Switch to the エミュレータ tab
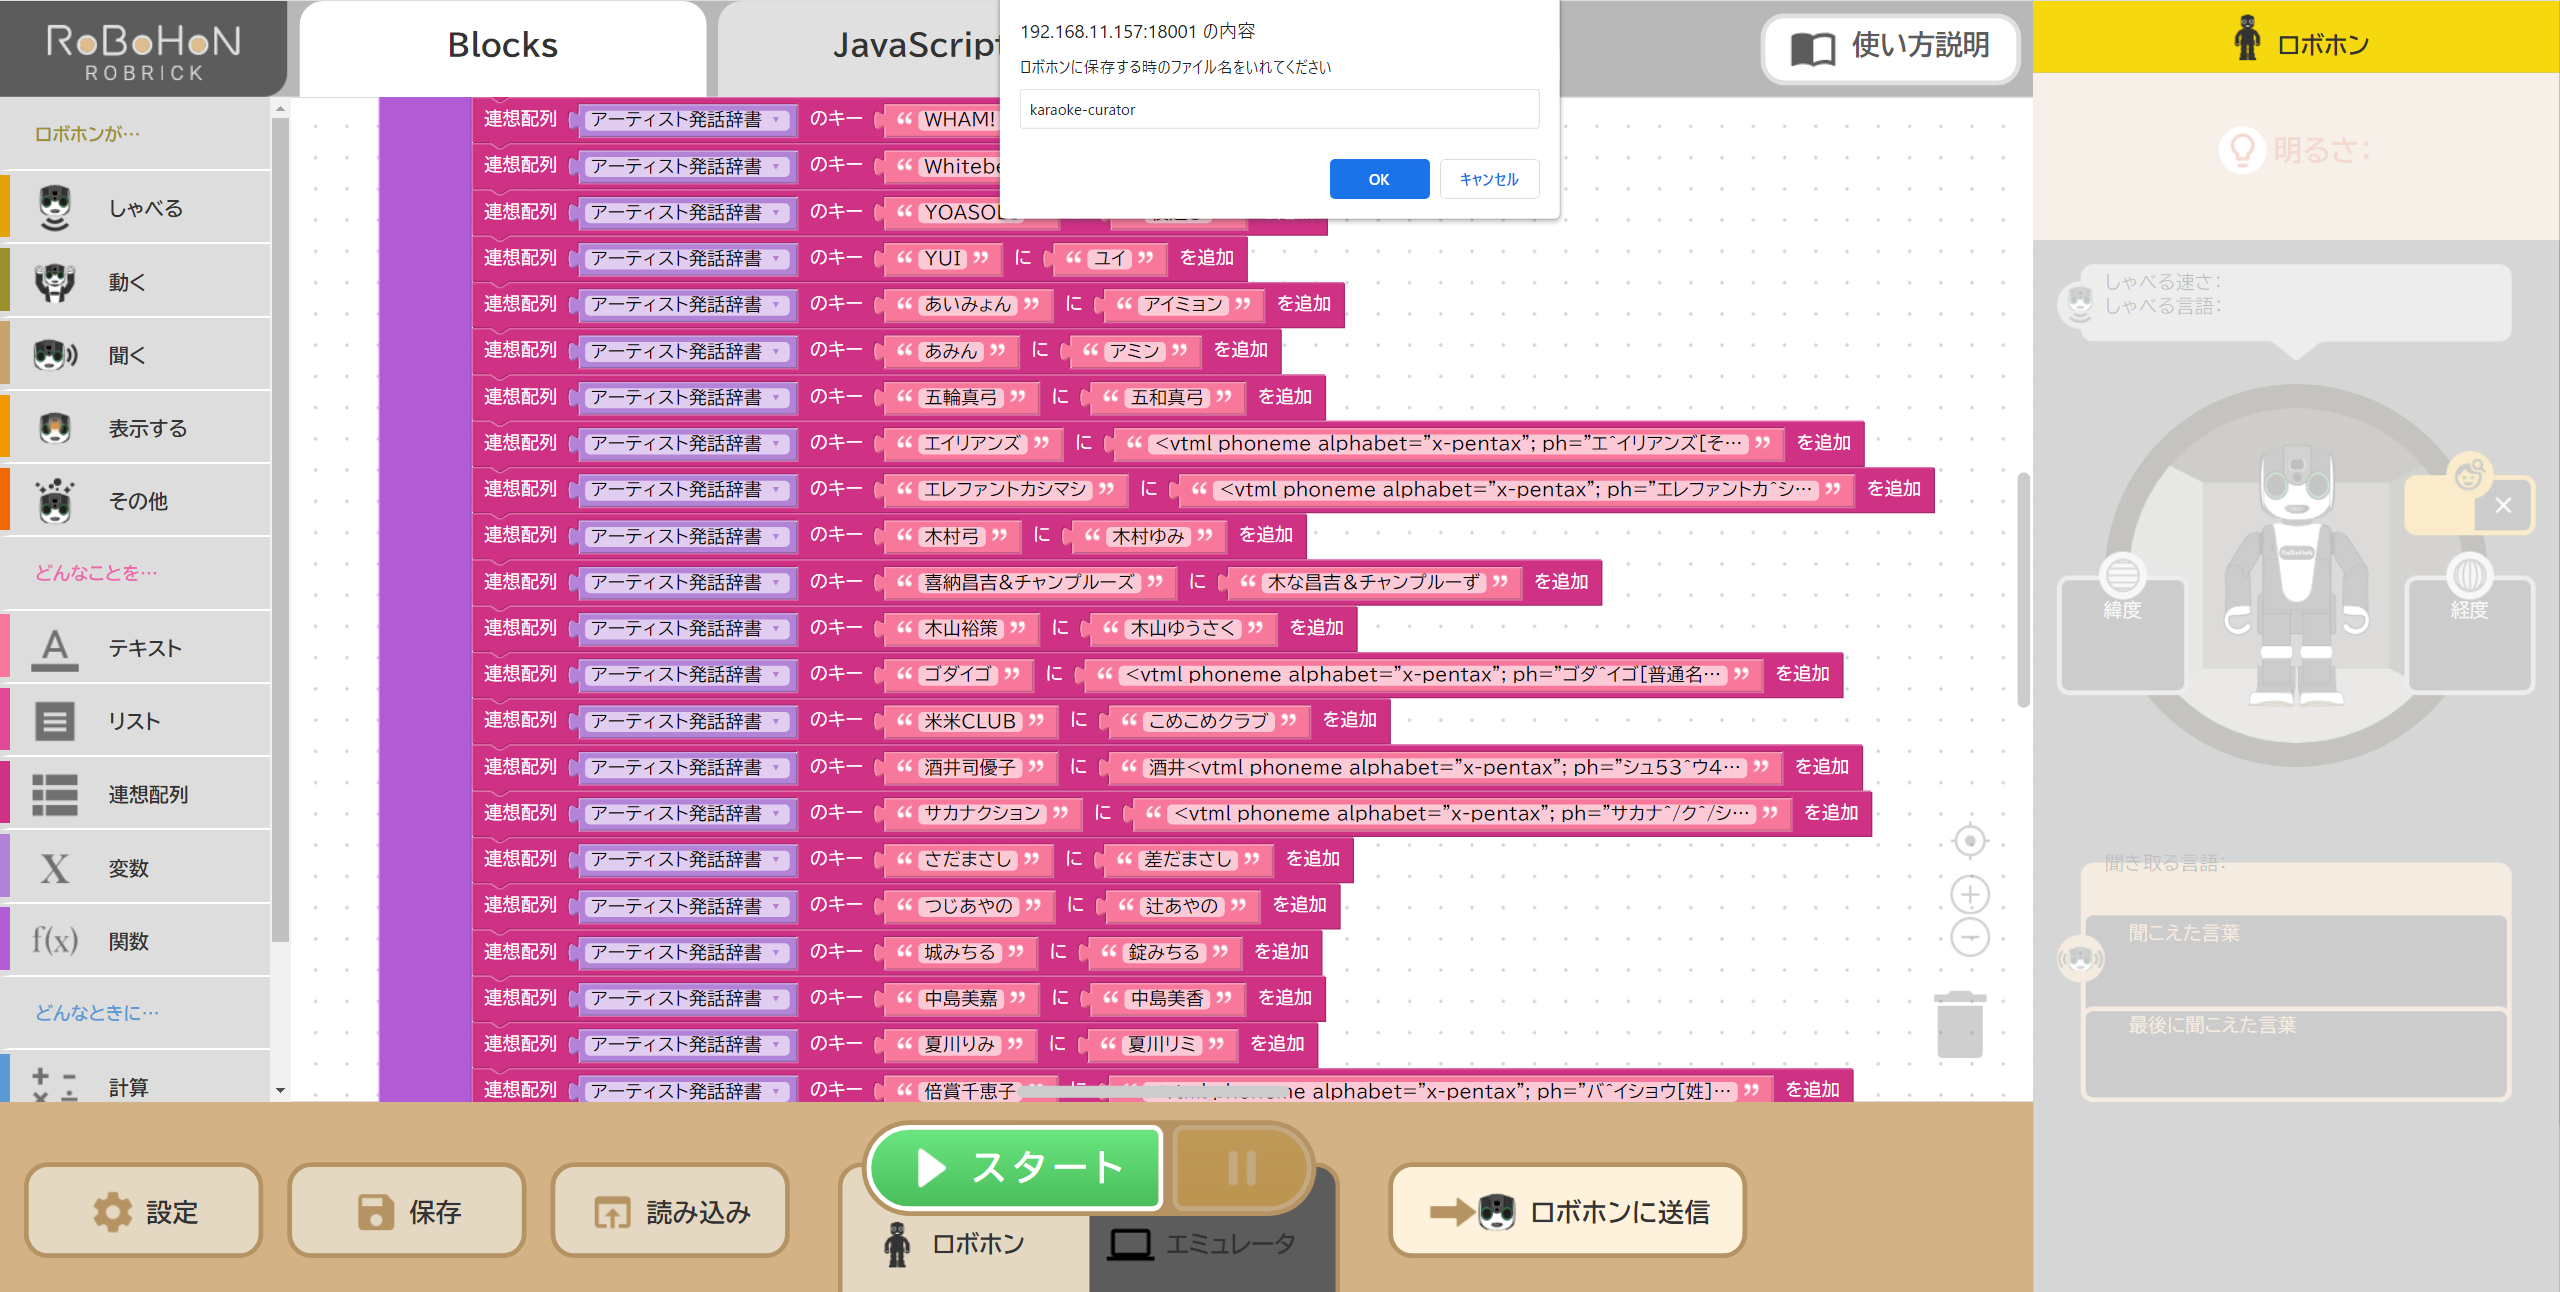This screenshot has width=2560, height=1292. (x=1211, y=1243)
